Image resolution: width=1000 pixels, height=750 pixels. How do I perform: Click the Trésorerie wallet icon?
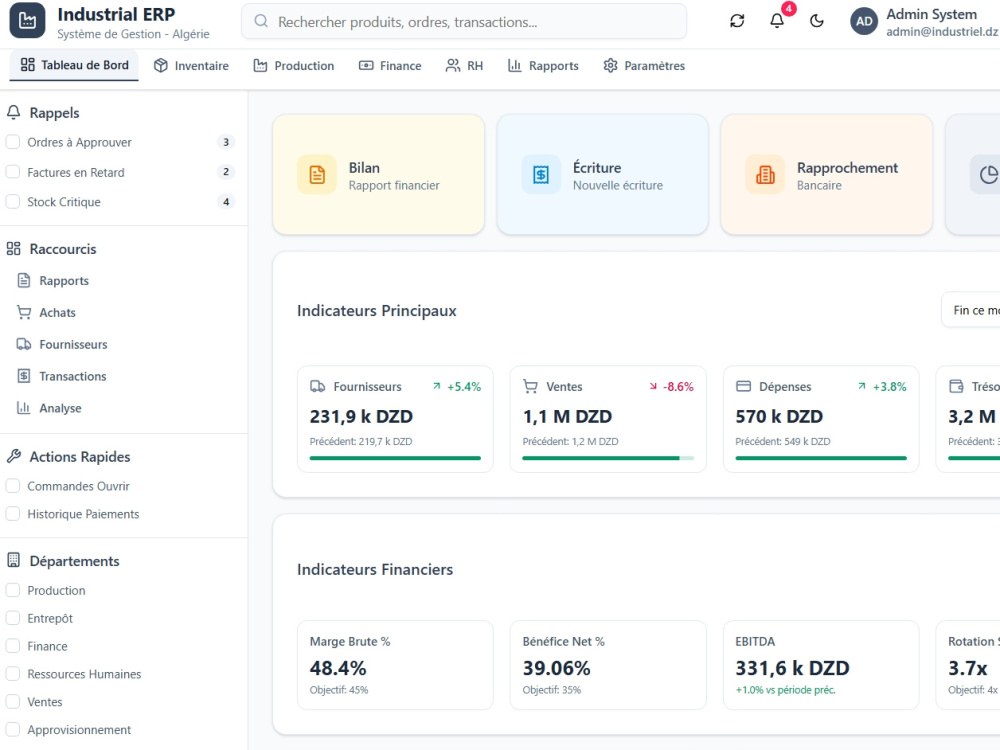(956, 386)
